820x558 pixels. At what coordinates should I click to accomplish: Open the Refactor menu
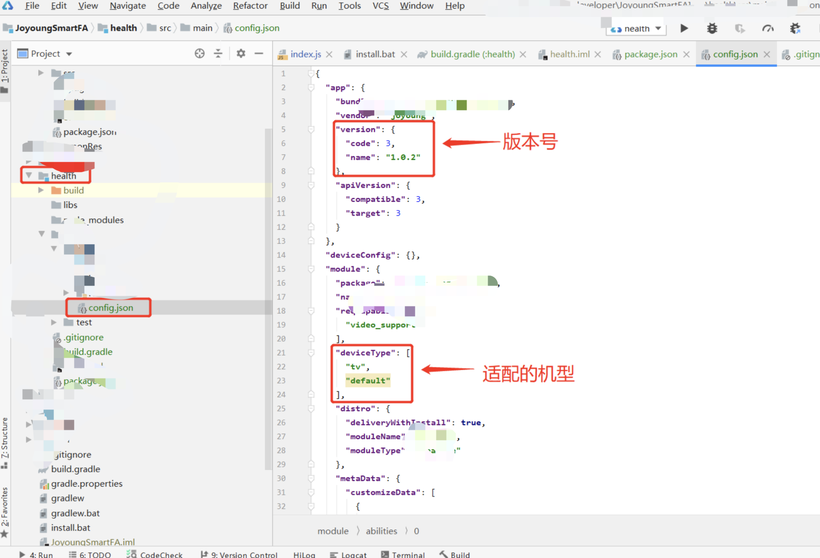[x=250, y=6]
